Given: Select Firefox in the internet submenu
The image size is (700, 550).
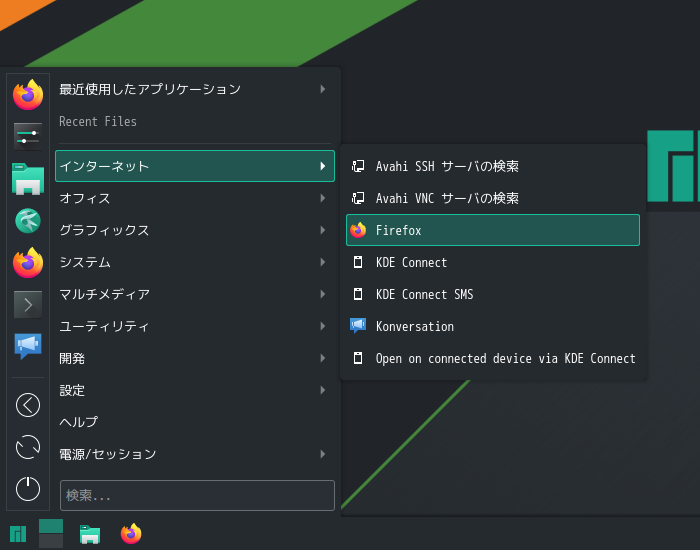Looking at the screenshot, I should coord(493,230).
